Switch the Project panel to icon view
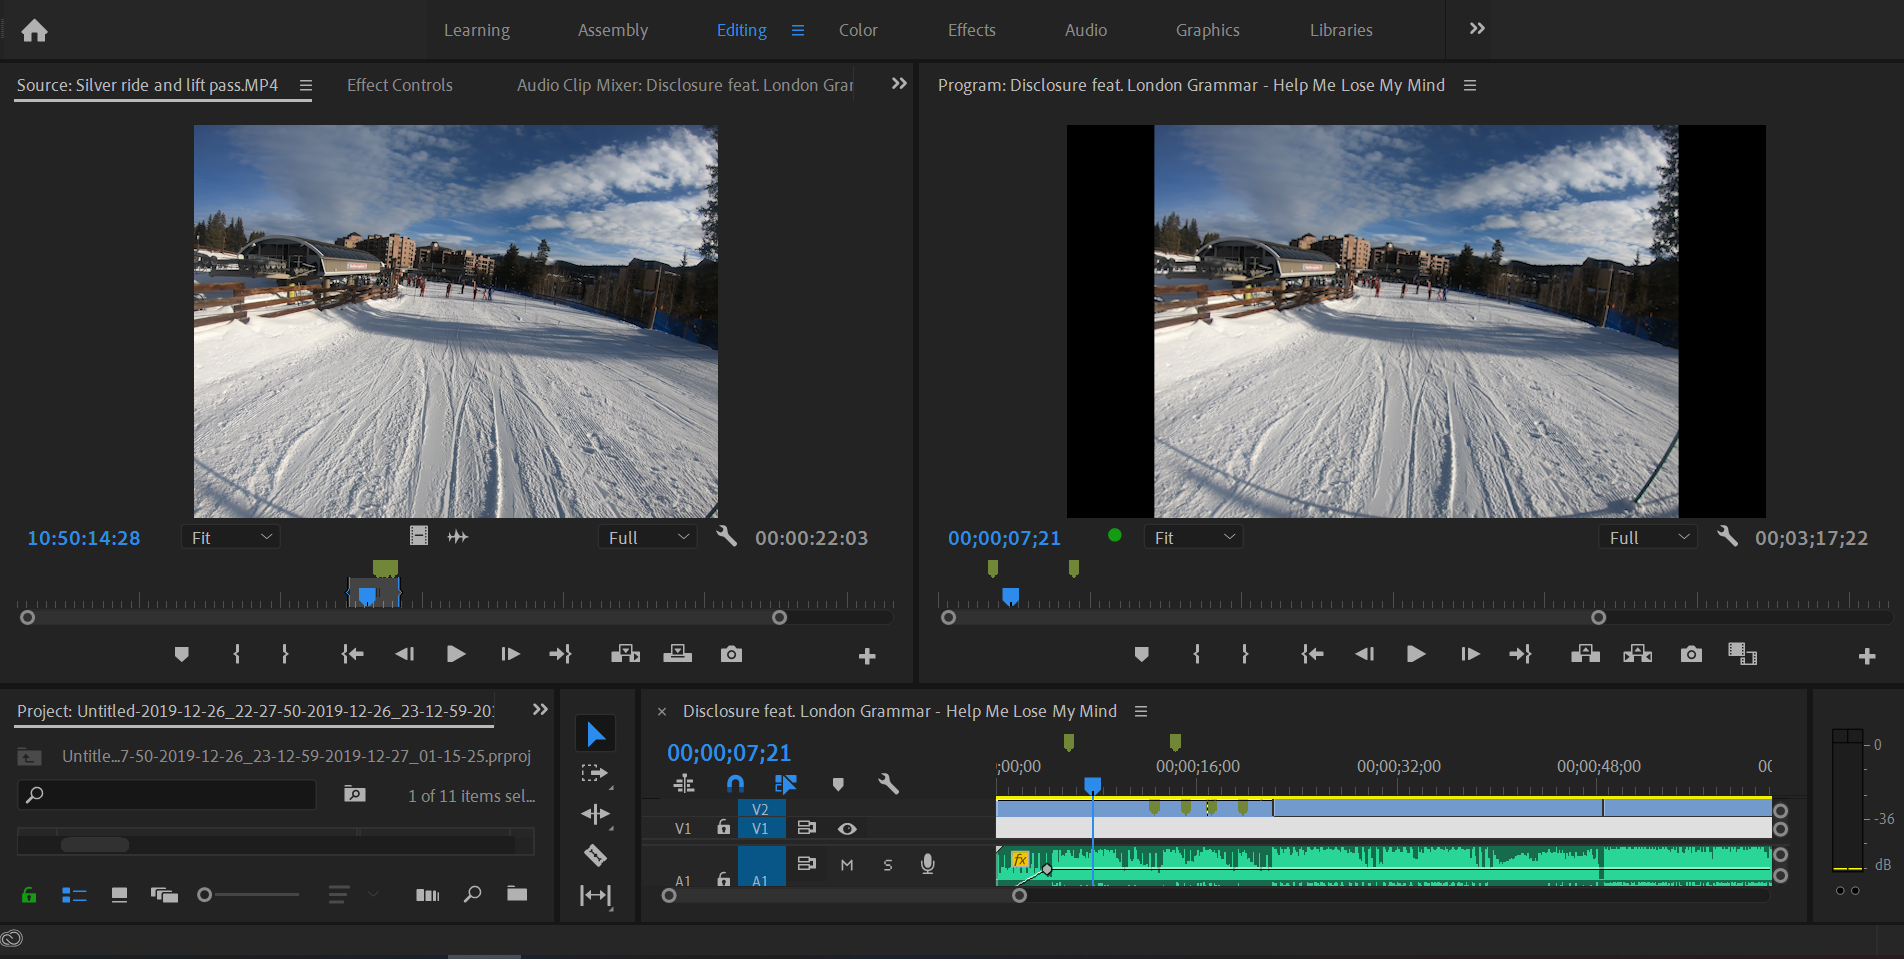This screenshot has width=1904, height=959. click(118, 894)
